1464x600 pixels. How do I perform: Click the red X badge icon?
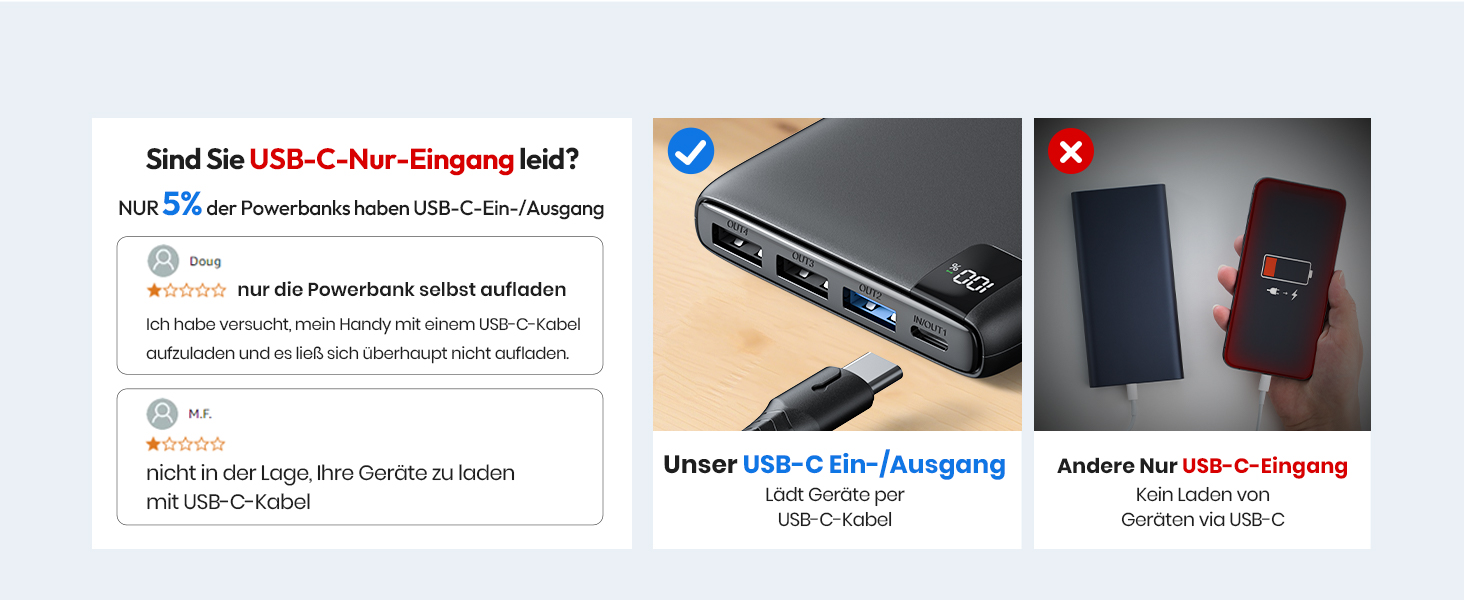point(1070,151)
